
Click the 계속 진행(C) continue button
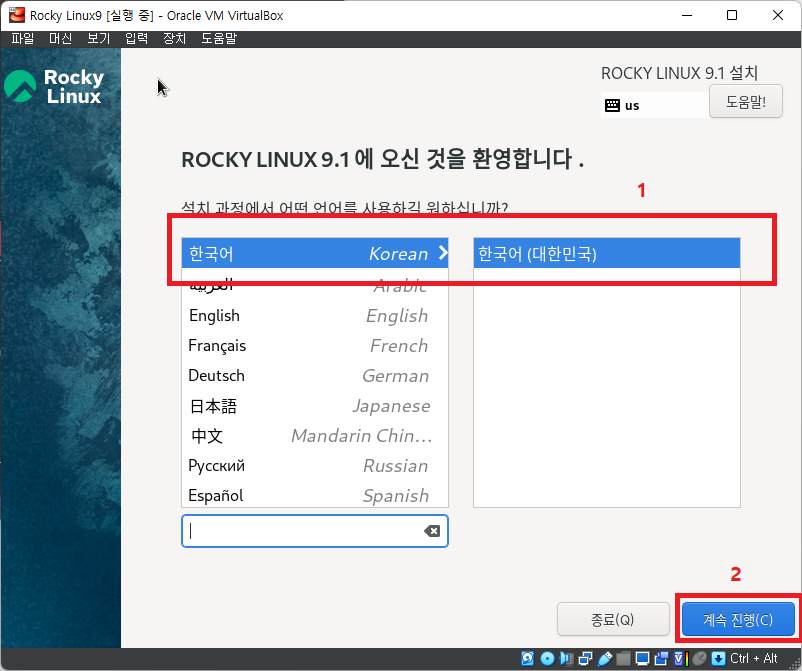pyautogui.click(x=738, y=619)
